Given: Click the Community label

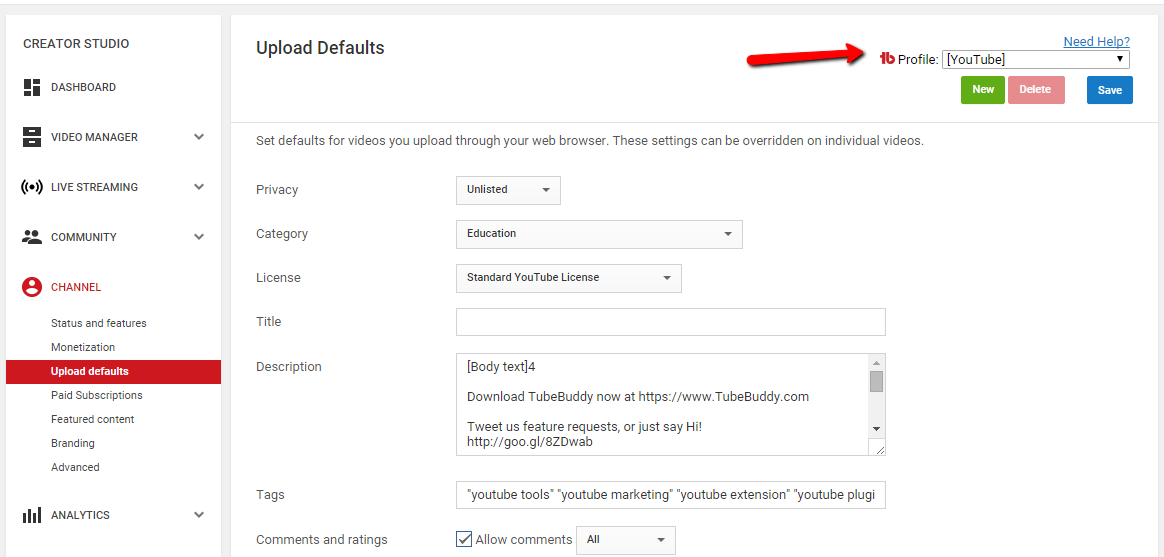Looking at the screenshot, I should coord(84,237).
